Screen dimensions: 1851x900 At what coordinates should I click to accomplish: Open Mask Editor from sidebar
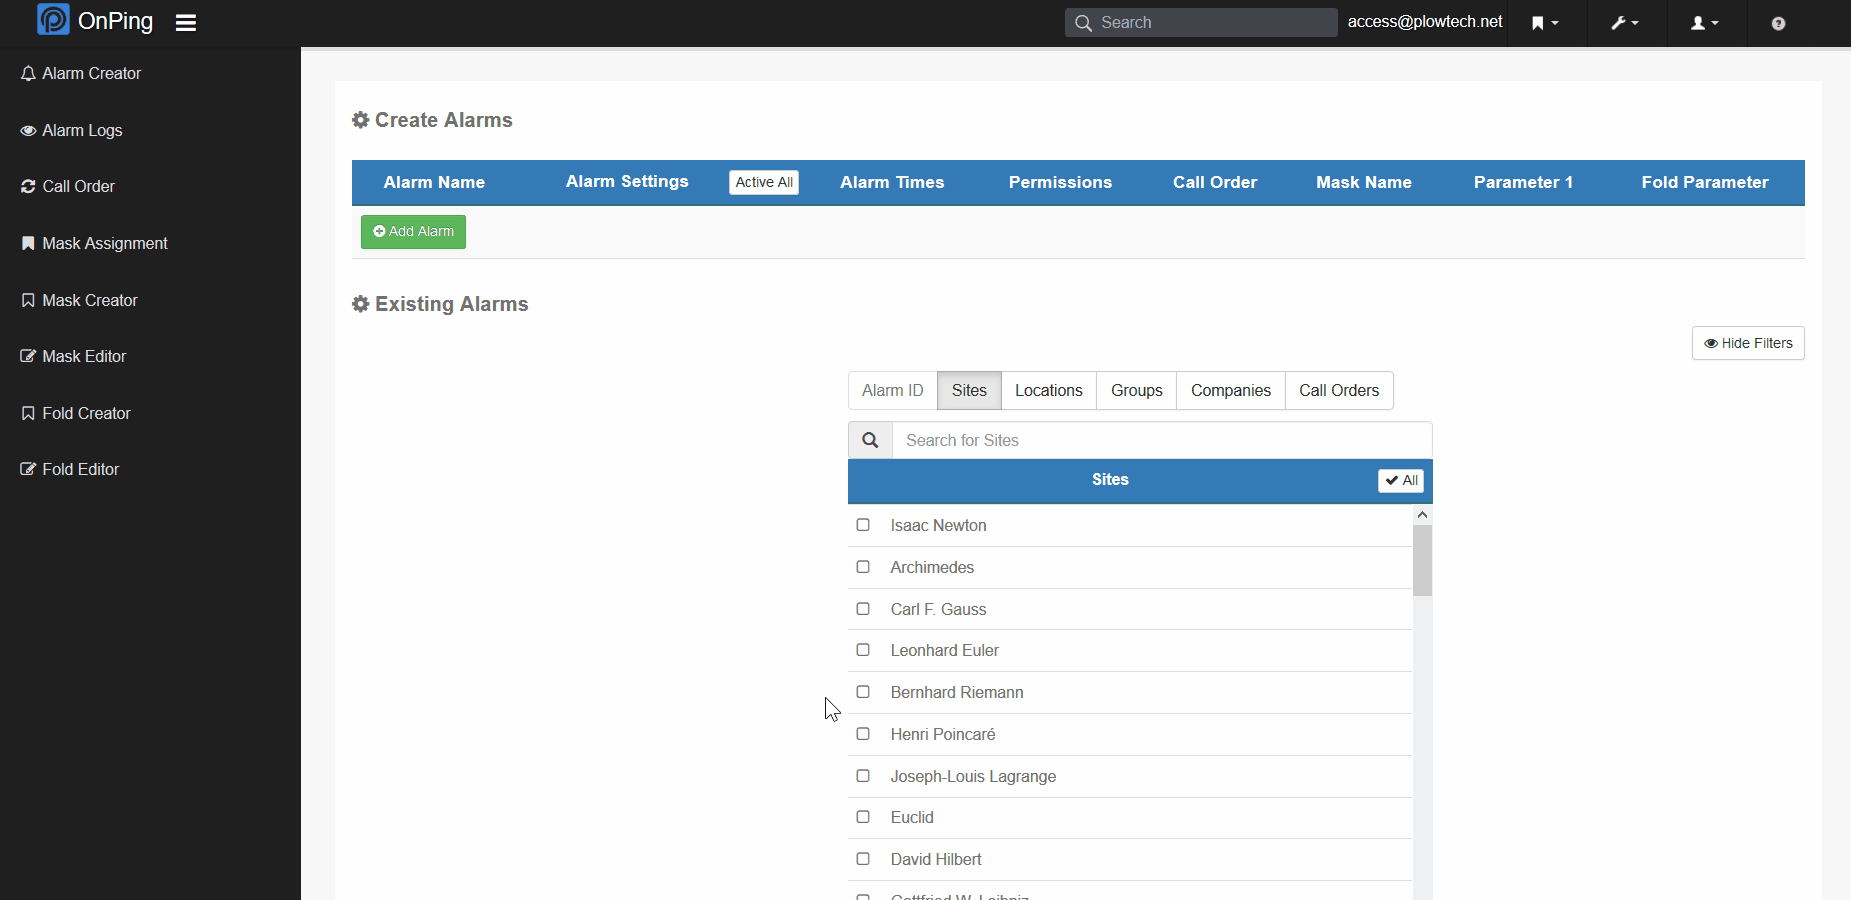pyautogui.click(x=84, y=357)
